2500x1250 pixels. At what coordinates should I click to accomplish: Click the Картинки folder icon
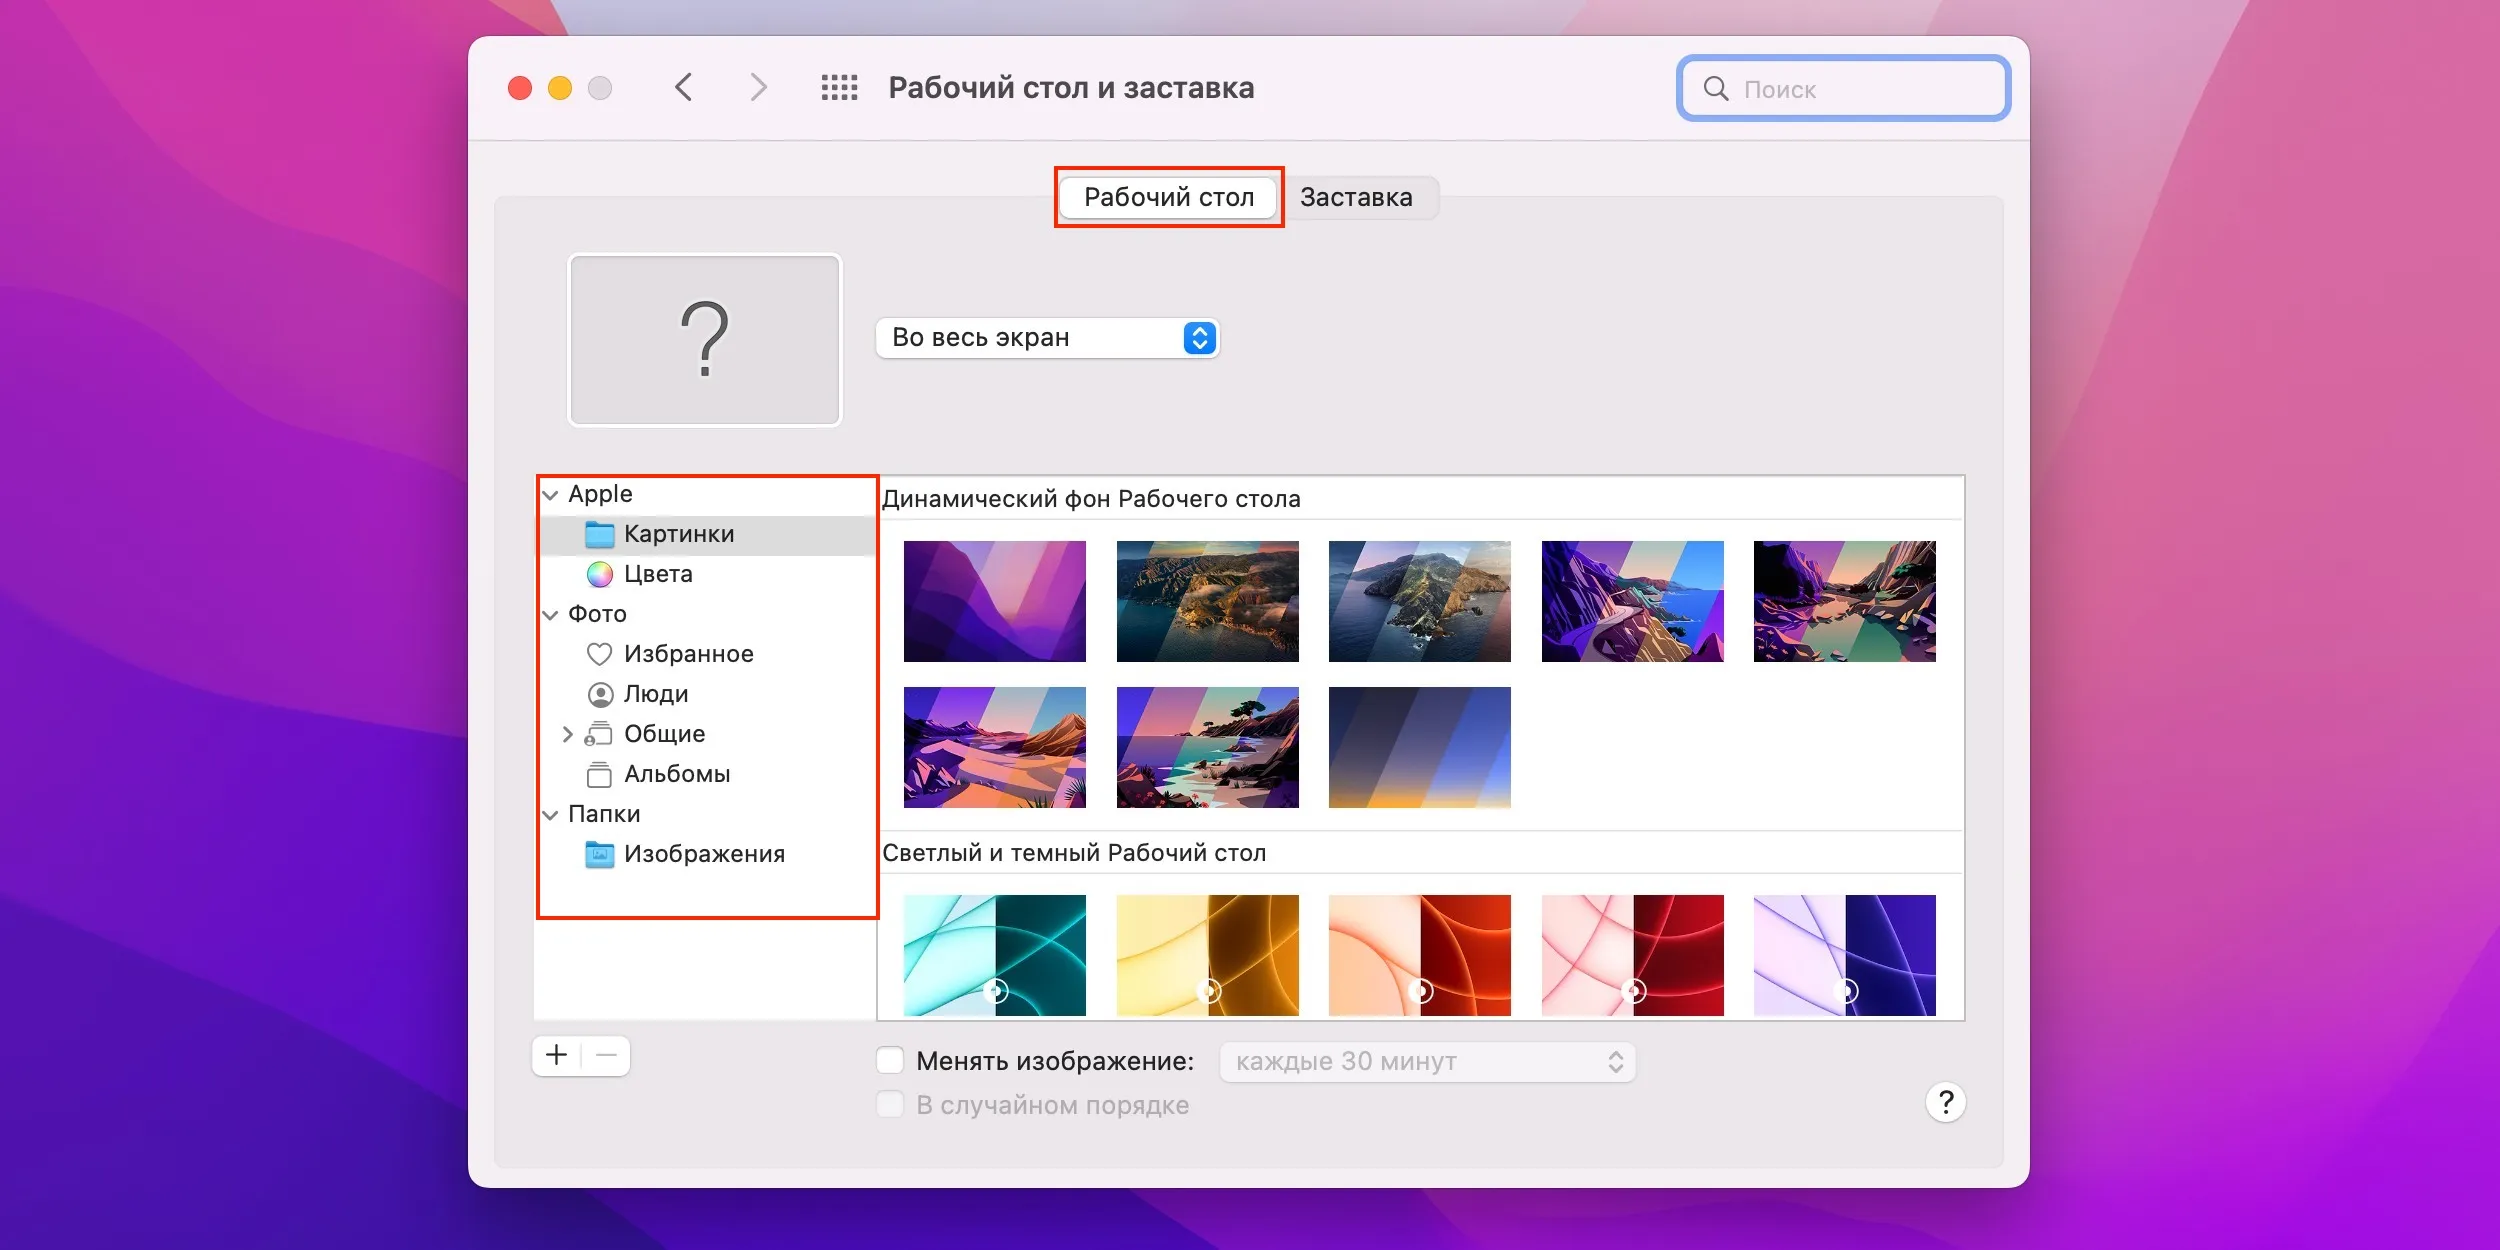pyautogui.click(x=599, y=534)
